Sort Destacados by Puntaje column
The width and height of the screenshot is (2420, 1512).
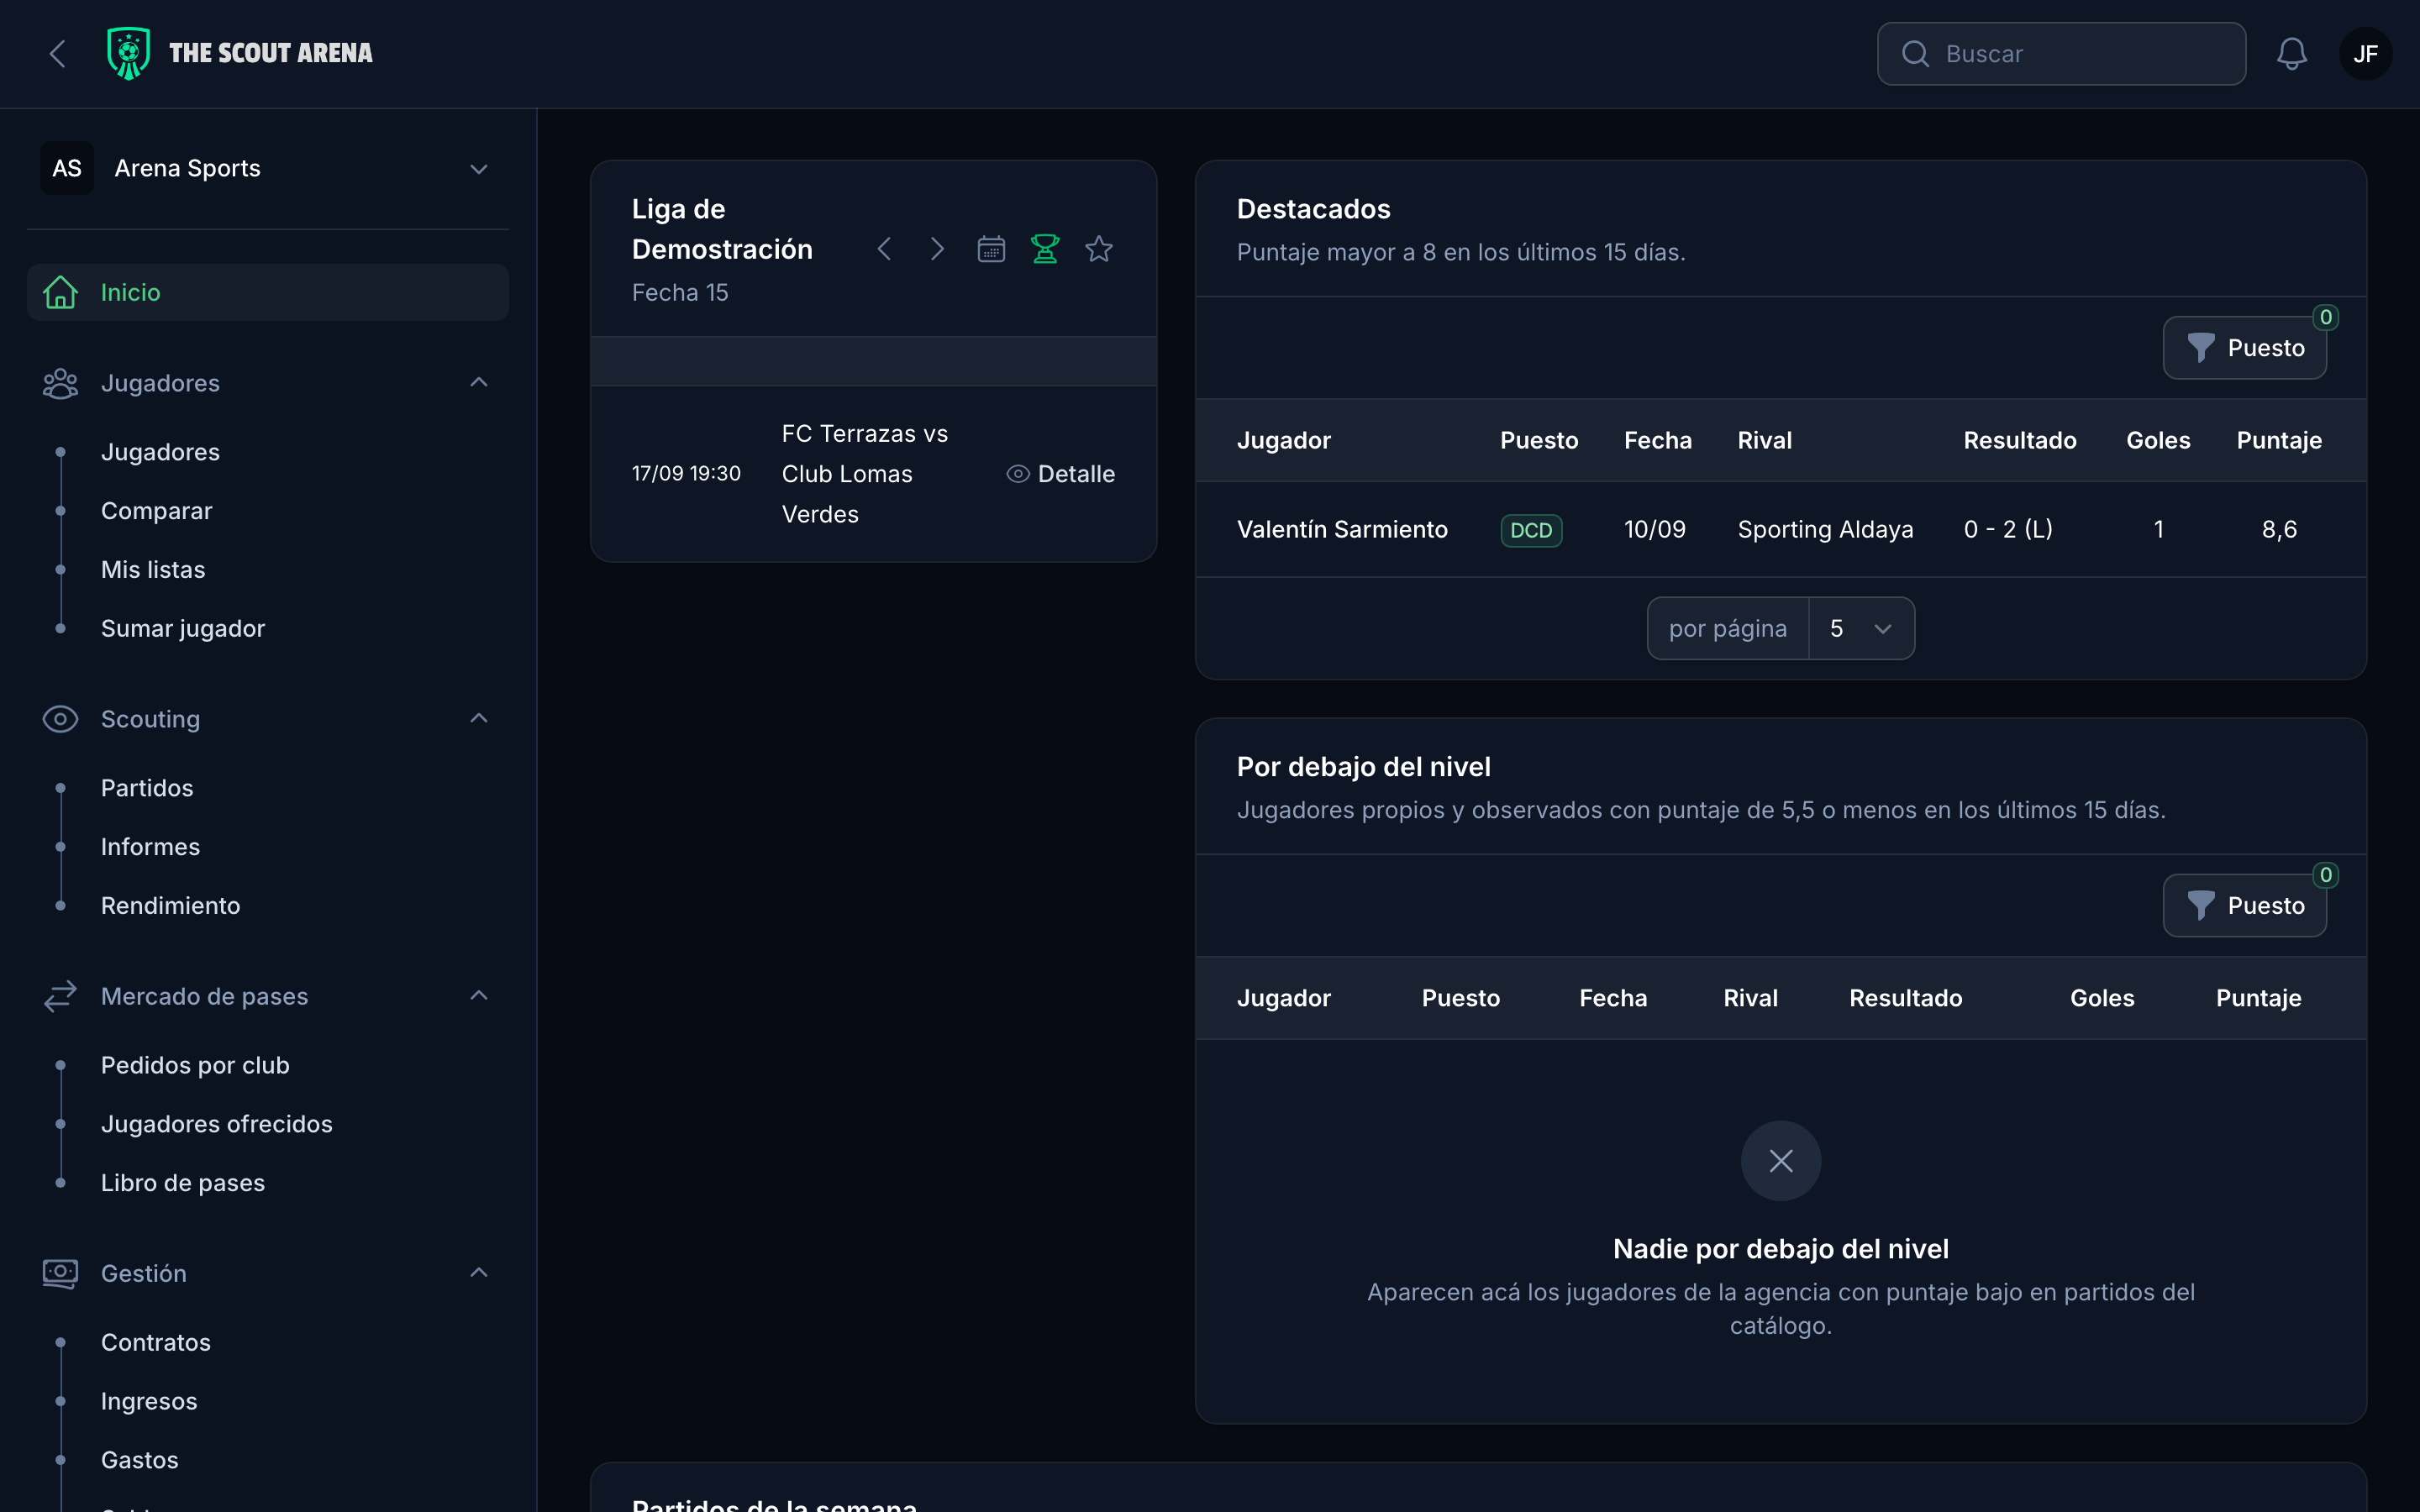pyautogui.click(x=2279, y=441)
